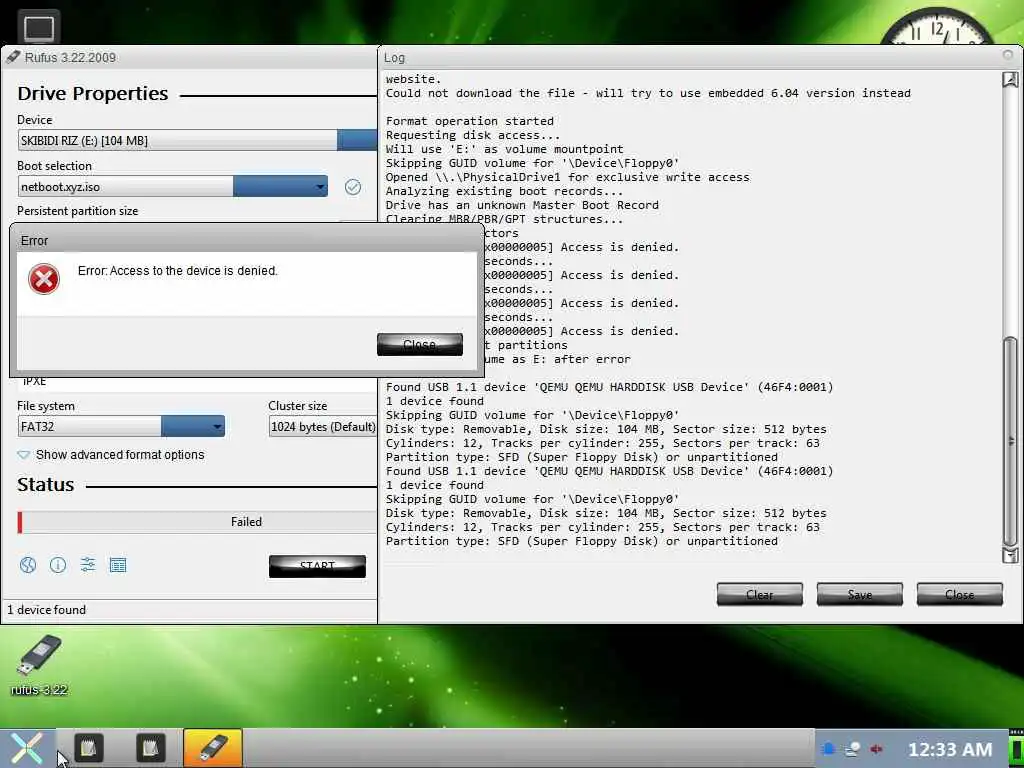The height and width of the screenshot is (768, 1024).
Task: Open the network tray icon
Action: [852, 749]
